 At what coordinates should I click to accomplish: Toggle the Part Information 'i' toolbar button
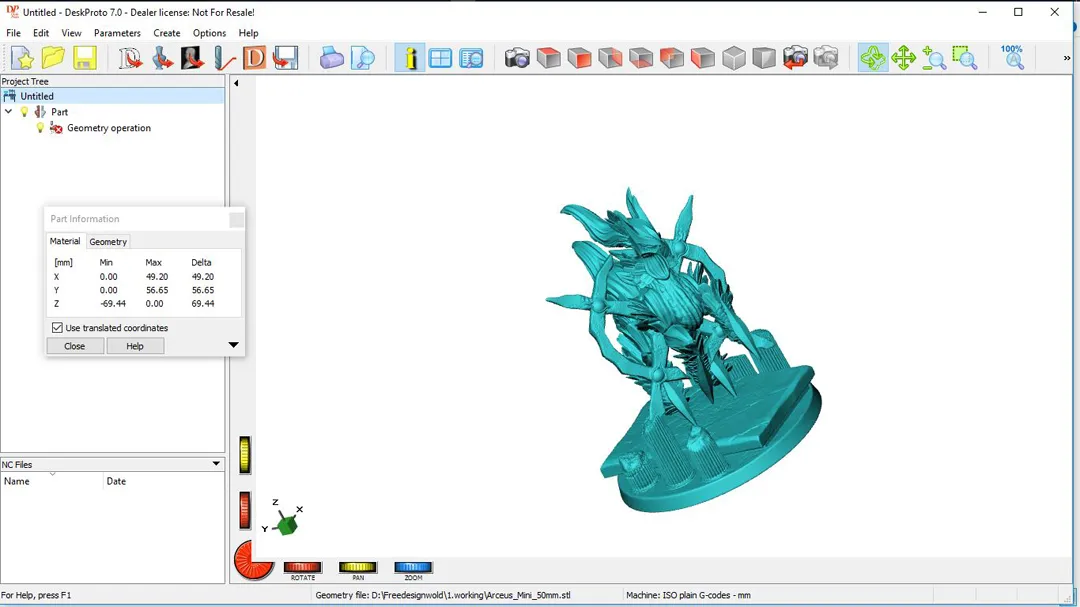(410, 58)
